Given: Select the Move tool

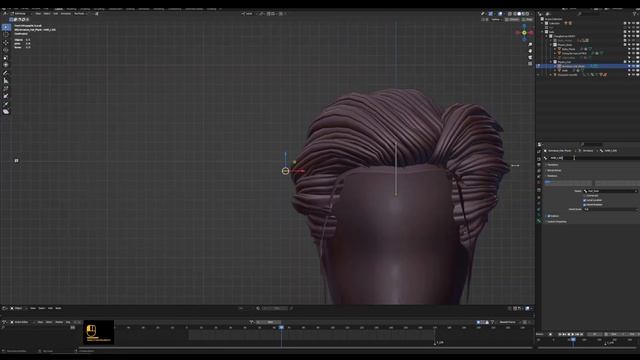Looking at the screenshot, I should pos(6,42).
